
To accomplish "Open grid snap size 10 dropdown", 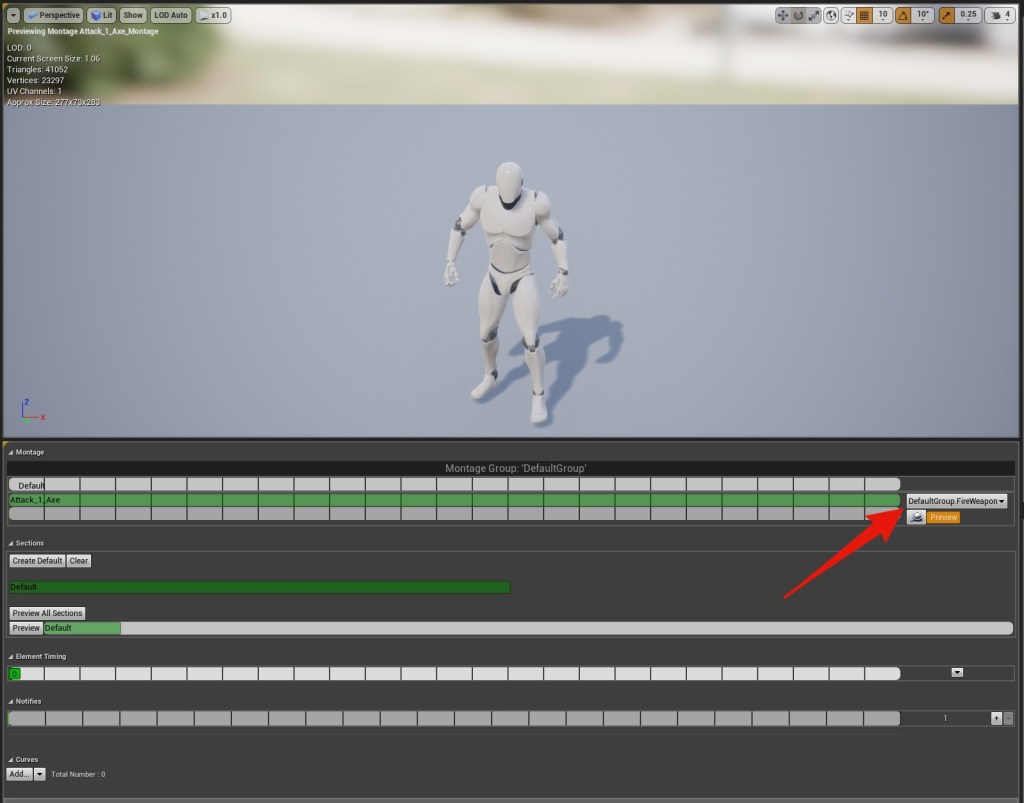I will pos(882,15).
